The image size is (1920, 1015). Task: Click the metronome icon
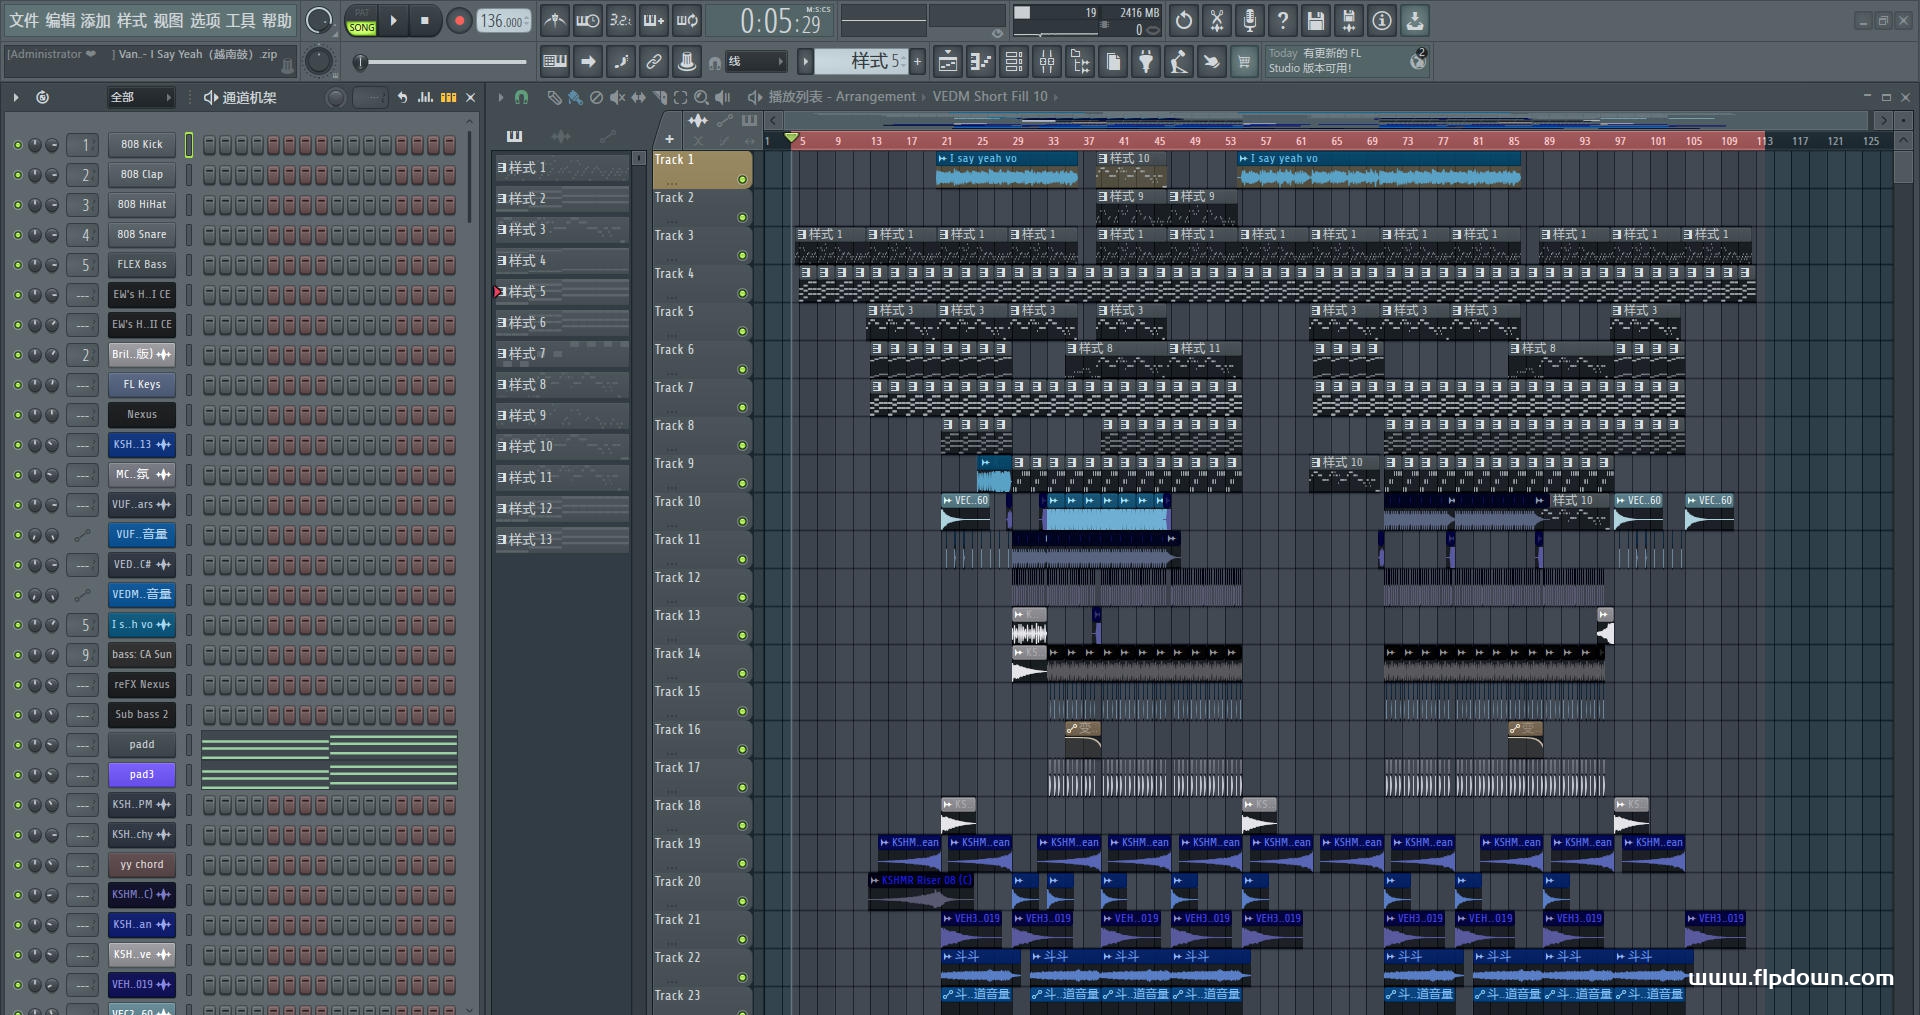(555, 20)
